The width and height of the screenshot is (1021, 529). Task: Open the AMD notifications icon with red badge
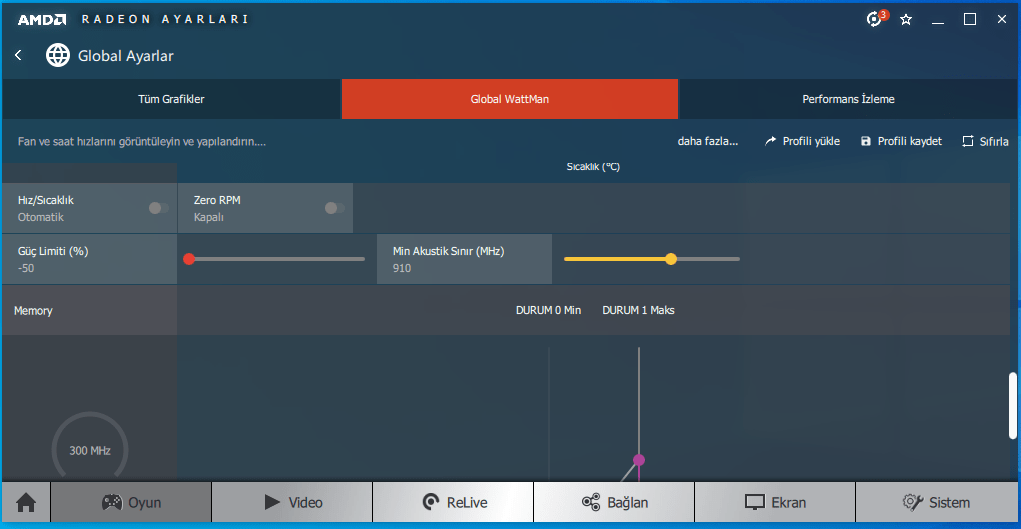[x=876, y=19]
